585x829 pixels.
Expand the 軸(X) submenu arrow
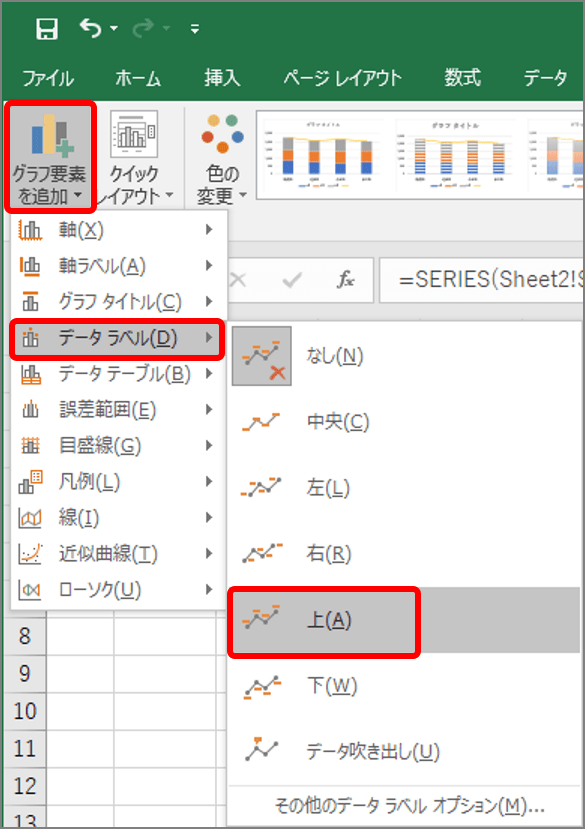(209, 229)
